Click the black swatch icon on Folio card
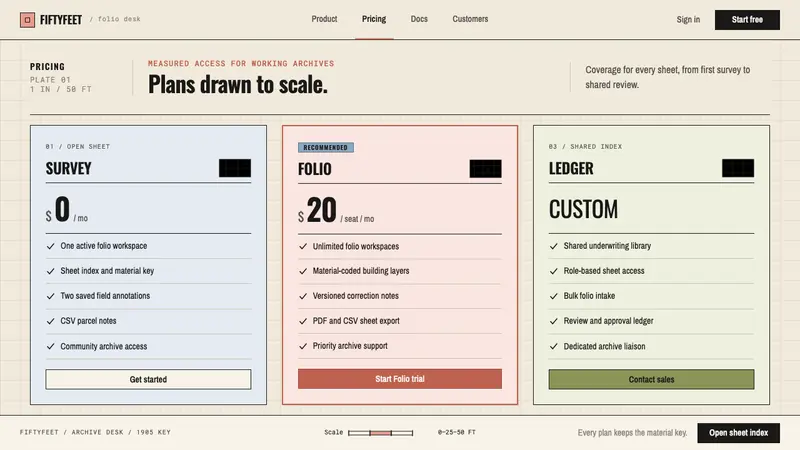 tap(485, 169)
